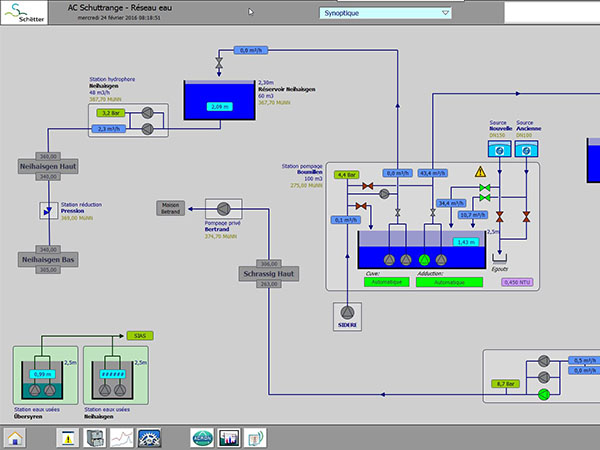Click the green running pump in the Boumillen tank
Image resolution: width=600 pixels, height=450 pixels.
(x=424, y=260)
